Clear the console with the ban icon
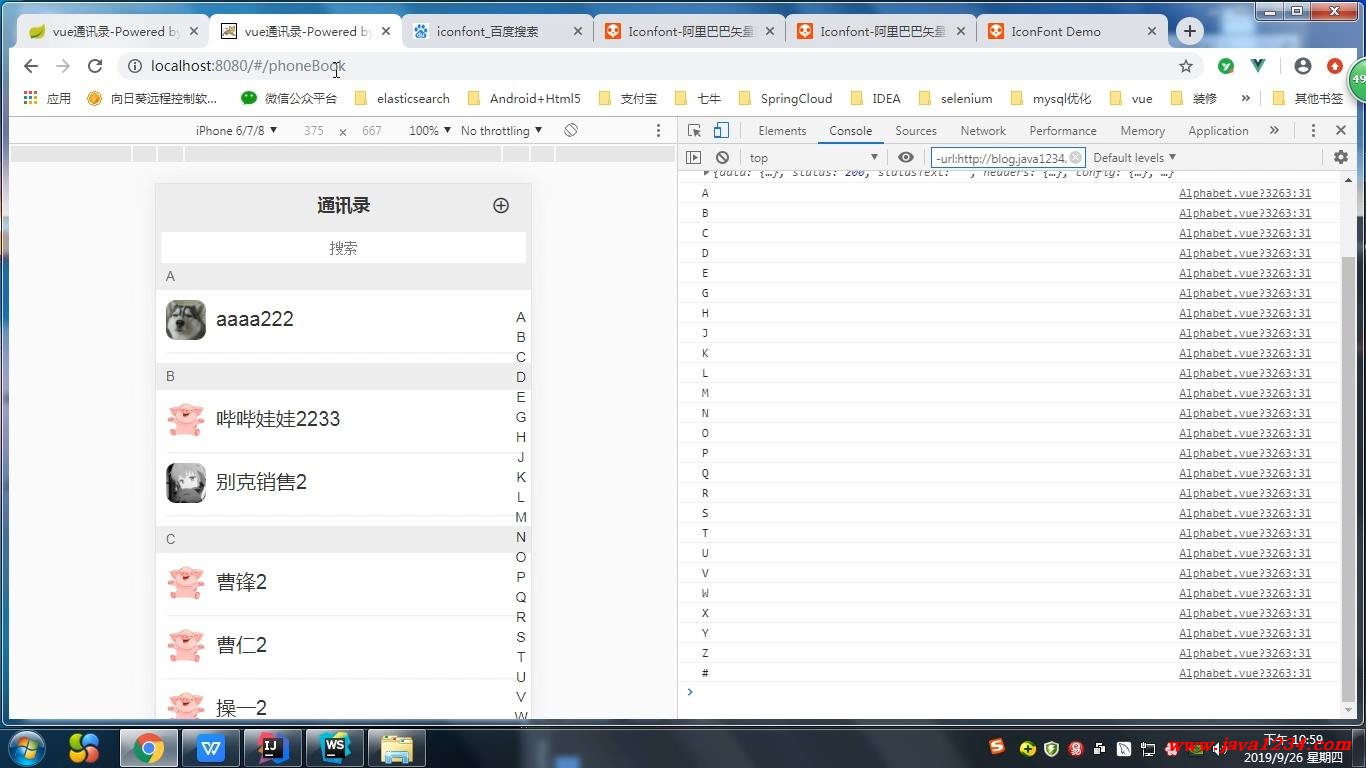Screen dimensions: 1366x768 [722, 157]
